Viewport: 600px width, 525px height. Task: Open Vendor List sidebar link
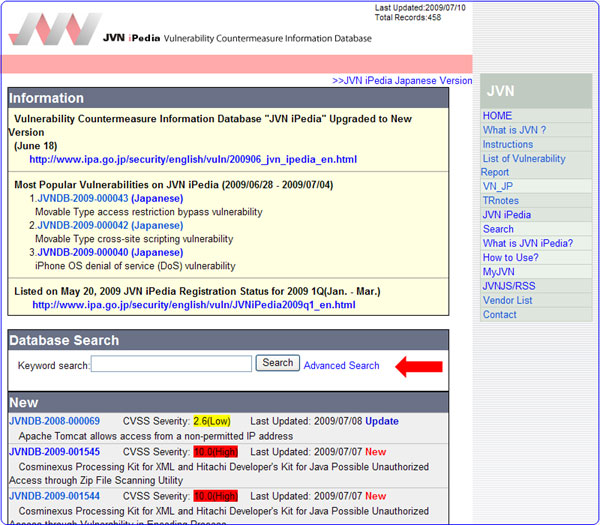[x=507, y=300]
